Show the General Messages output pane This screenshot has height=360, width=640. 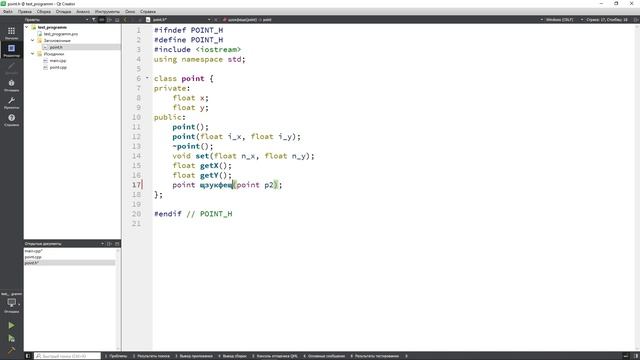324,356
